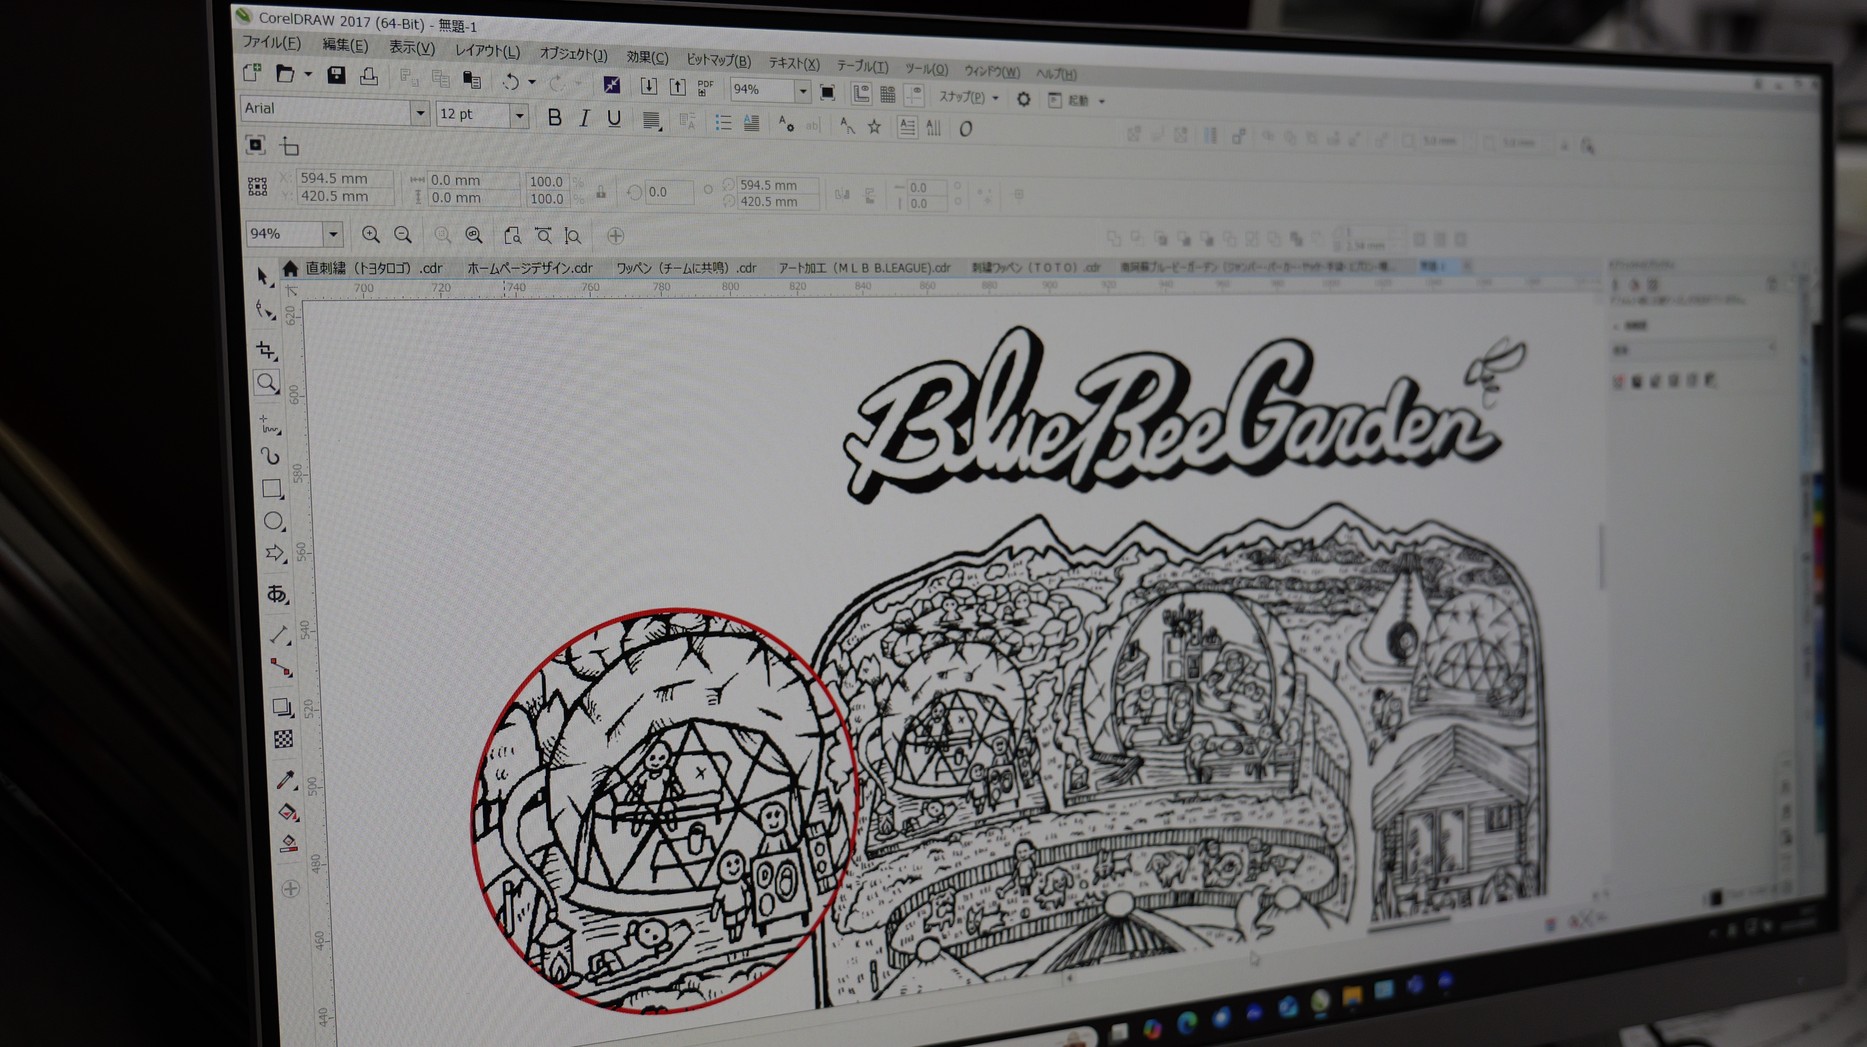
Task: Pick the Transparency checkerboard tool
Action: click(x=284, y=739)
